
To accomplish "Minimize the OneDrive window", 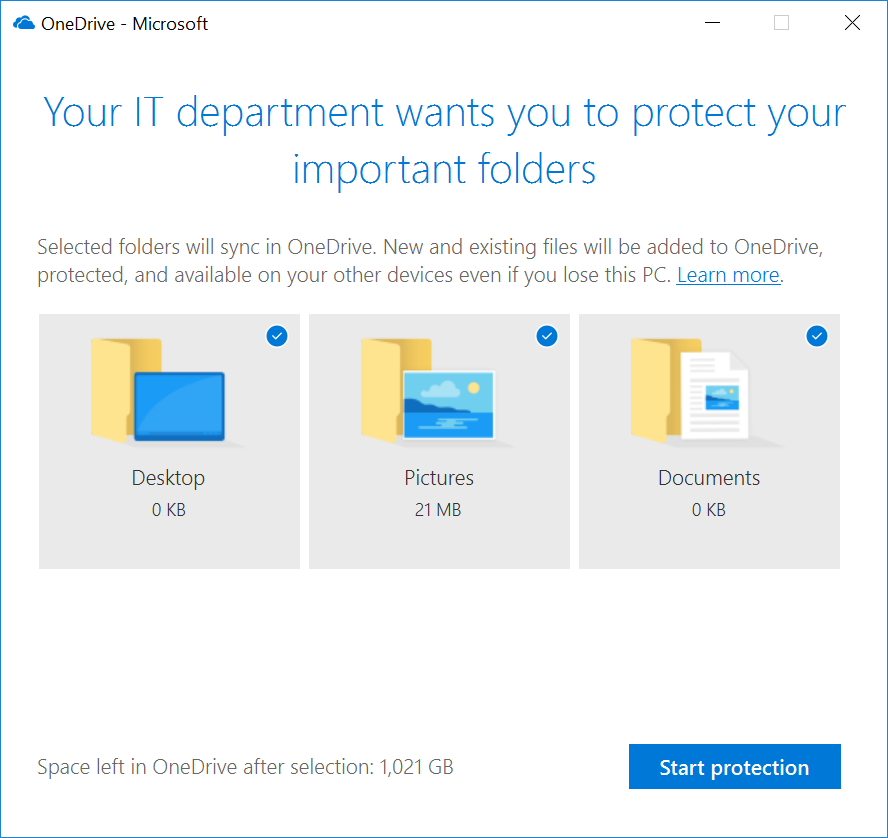I will tap(712, 23).
